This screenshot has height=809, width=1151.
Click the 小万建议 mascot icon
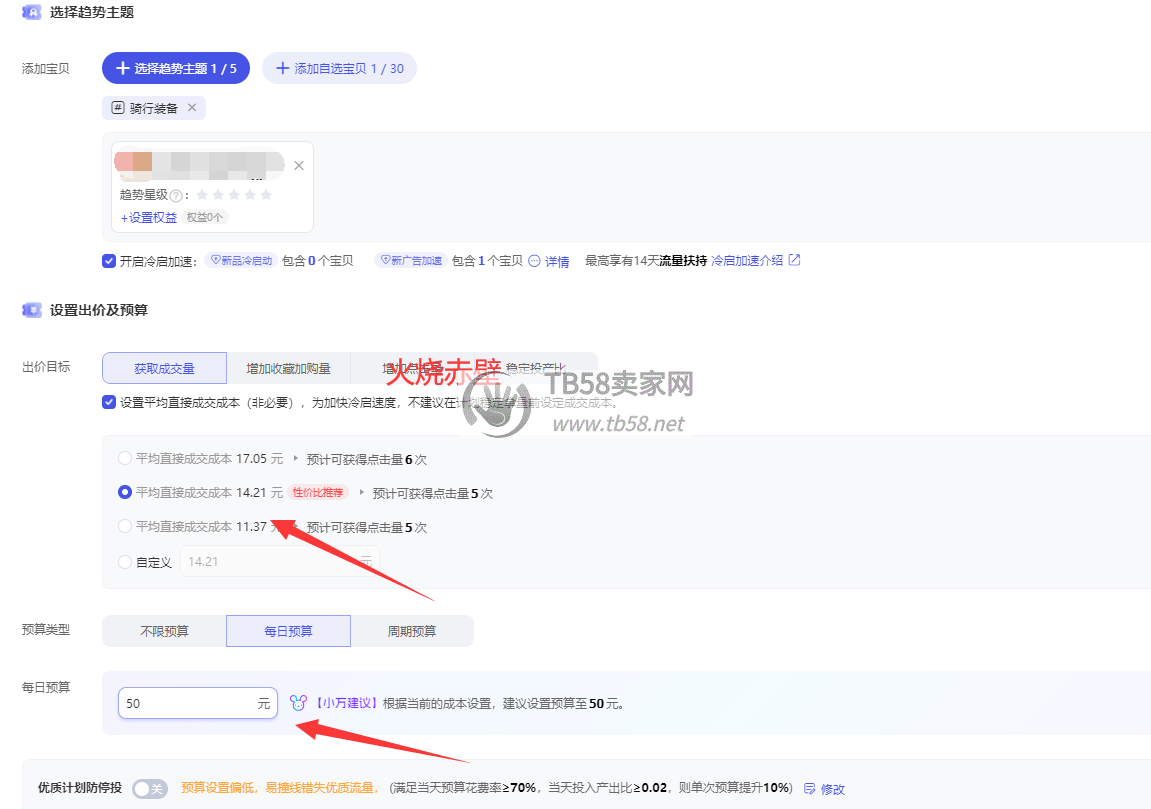pyautogui.click(x=297, y=703)
